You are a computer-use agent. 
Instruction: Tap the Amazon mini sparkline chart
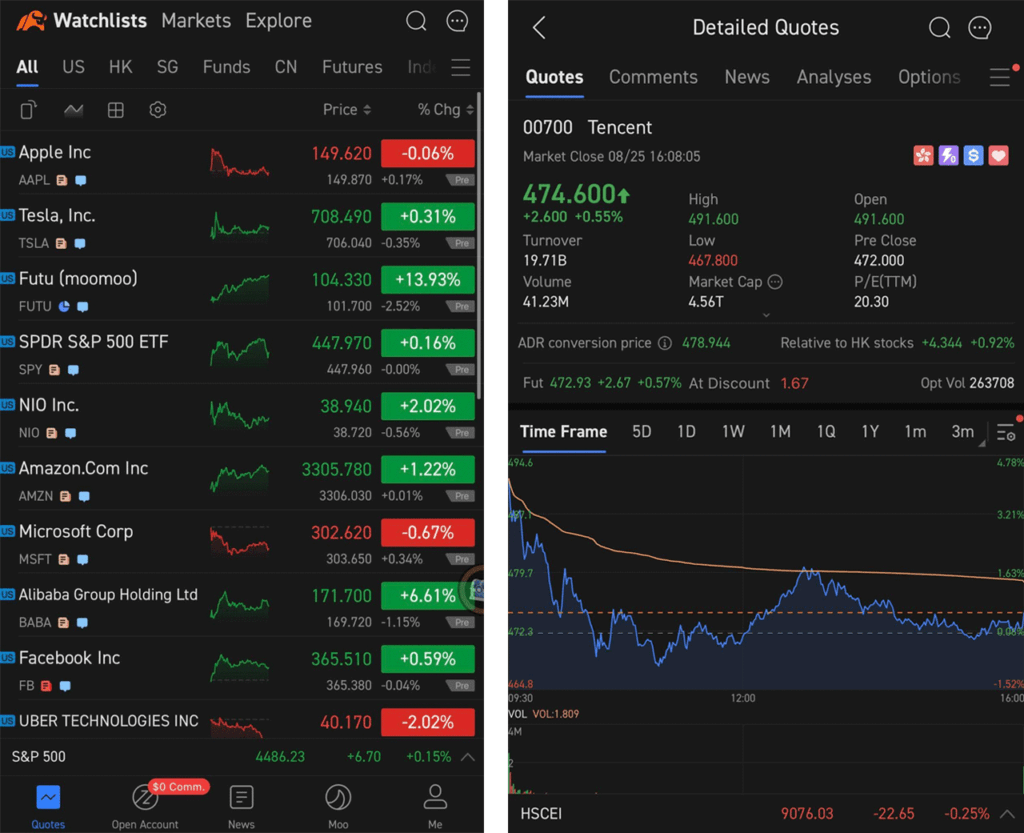tap(239, 479)
